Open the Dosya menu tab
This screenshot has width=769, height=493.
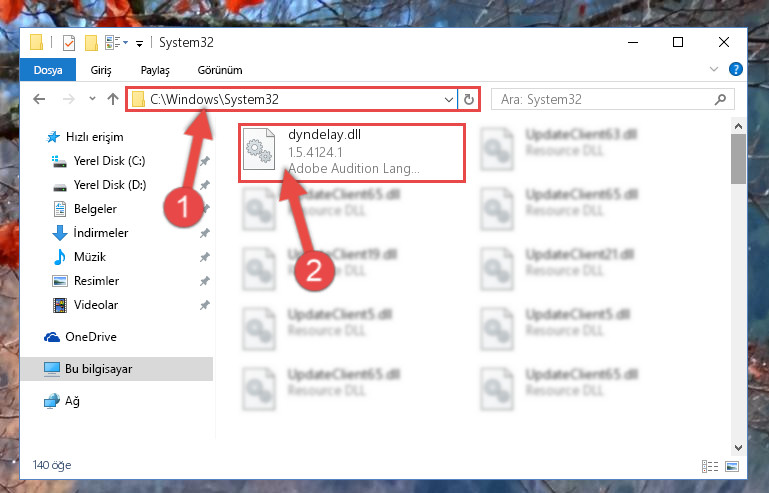(x=48, y=70)
